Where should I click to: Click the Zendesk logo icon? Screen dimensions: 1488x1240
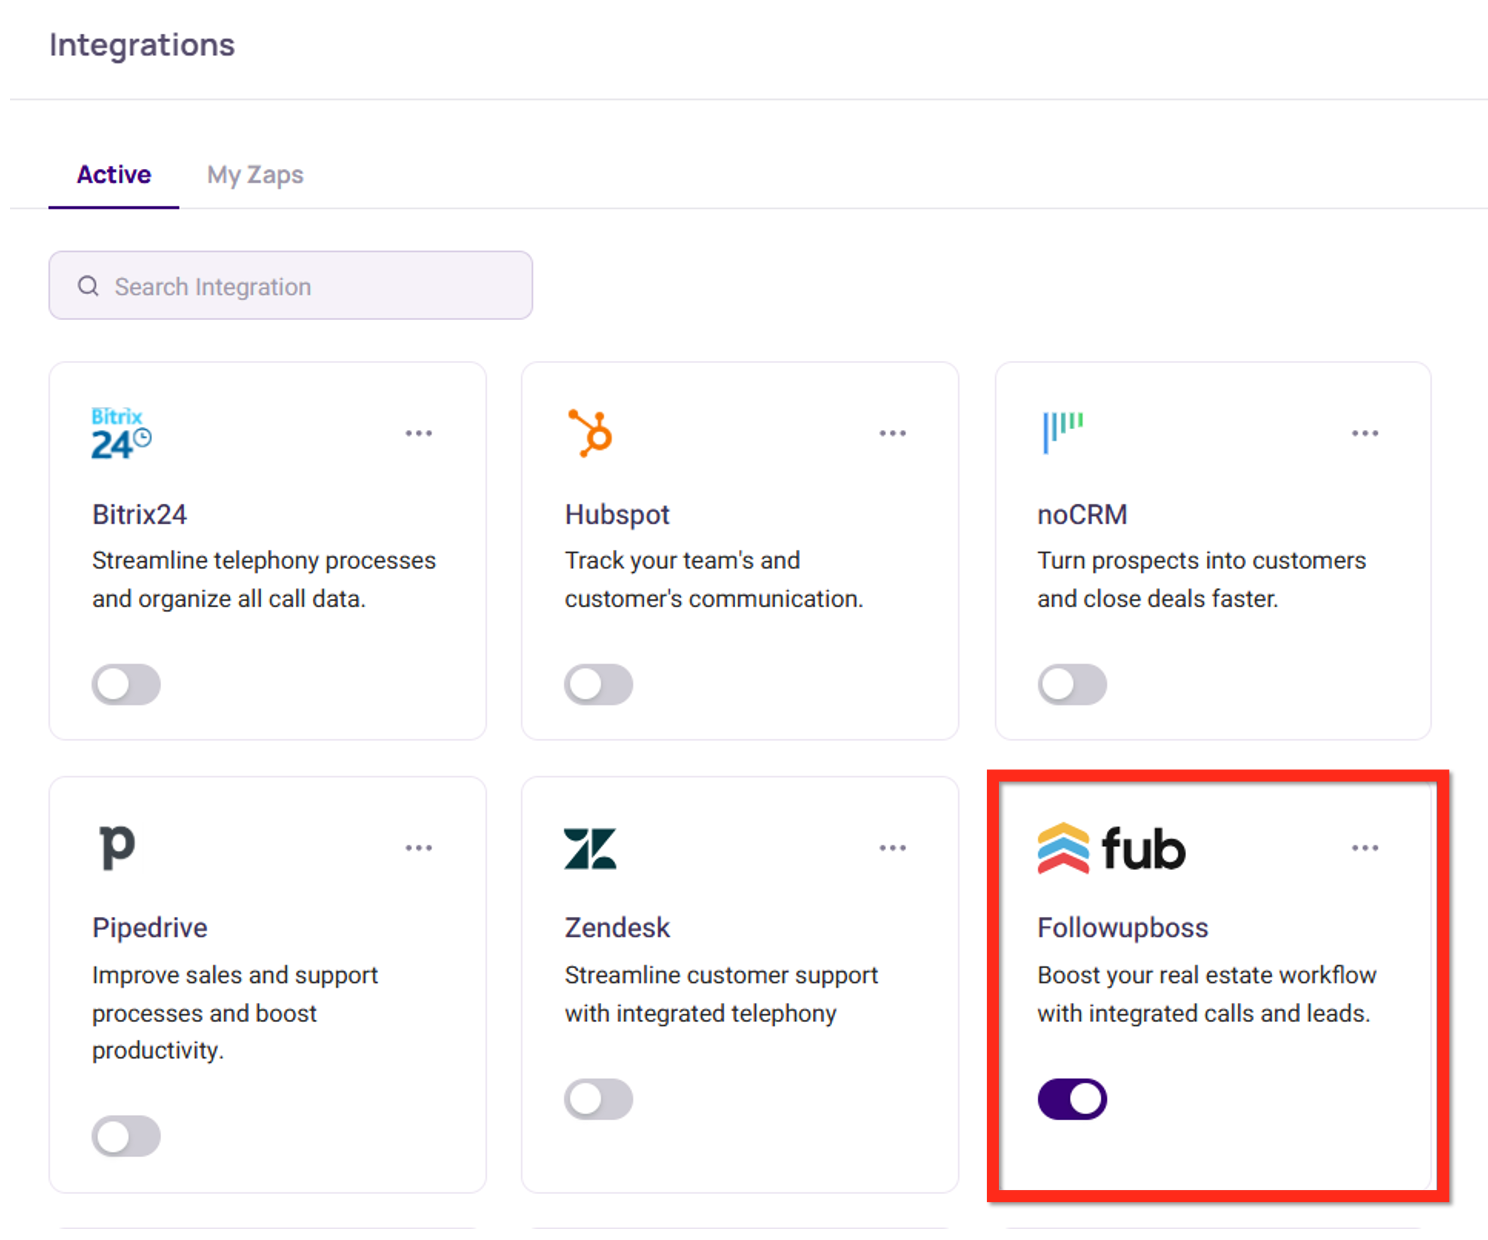[590, 848]
